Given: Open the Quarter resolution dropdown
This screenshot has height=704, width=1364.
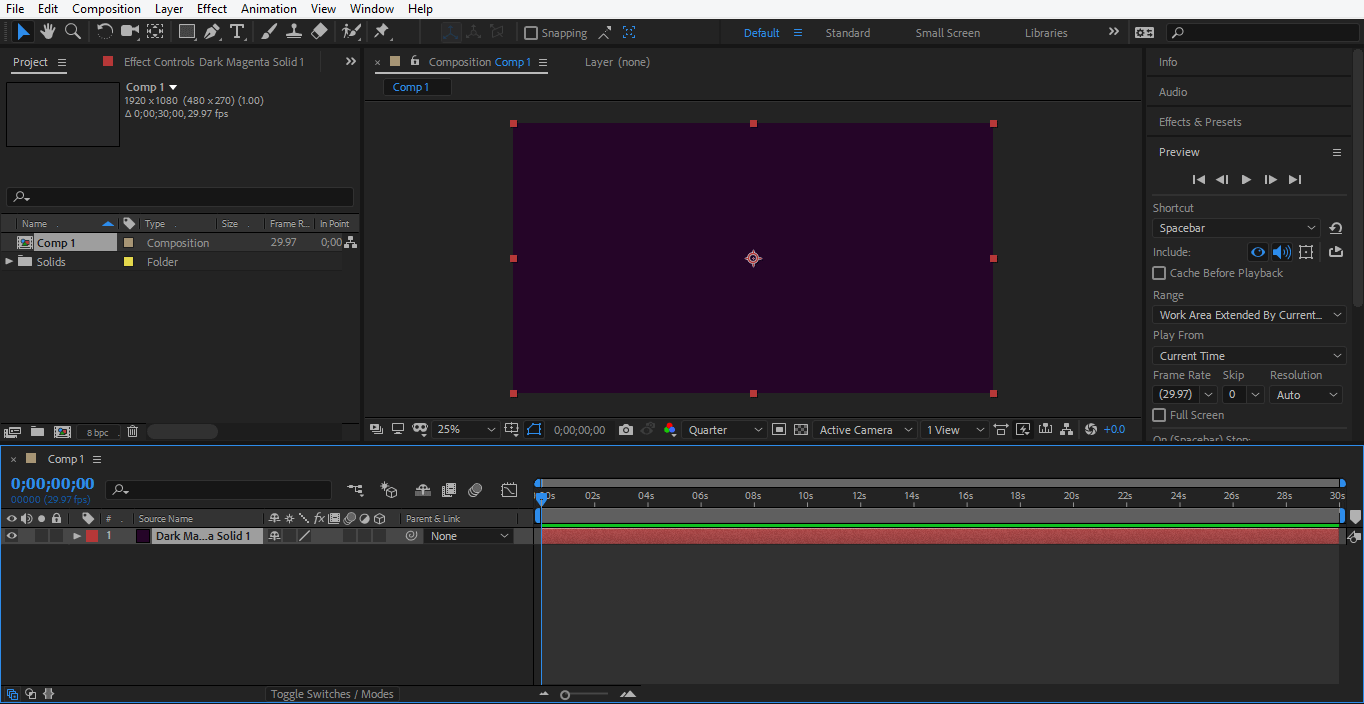Looking at the screenshot, I should tap(725, 430).
